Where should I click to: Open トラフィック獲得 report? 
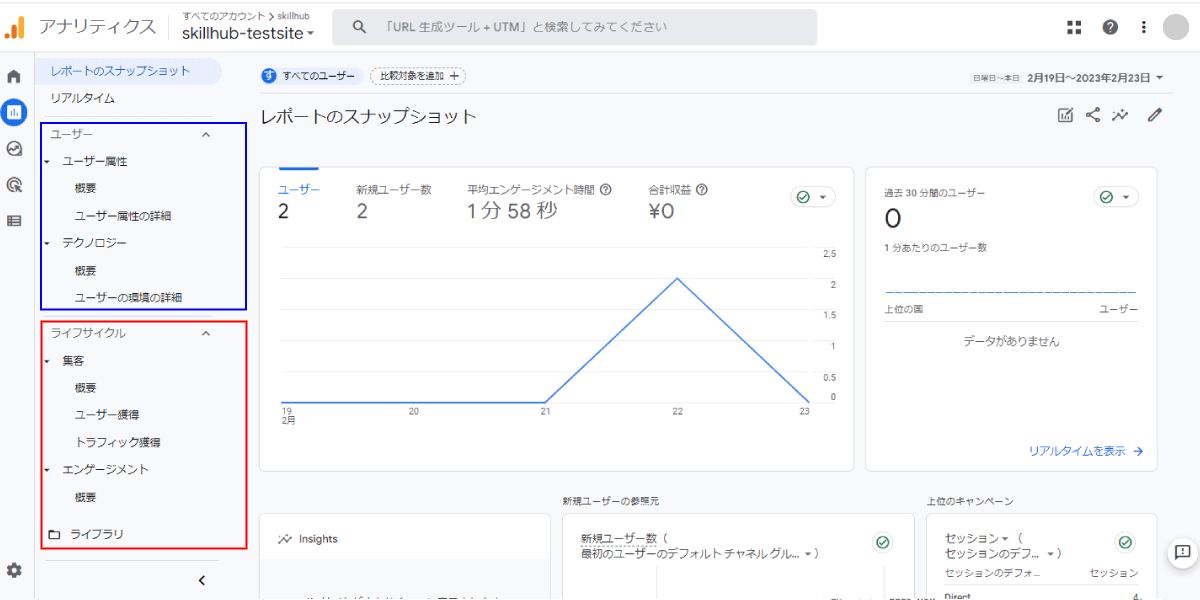point(118,442)
